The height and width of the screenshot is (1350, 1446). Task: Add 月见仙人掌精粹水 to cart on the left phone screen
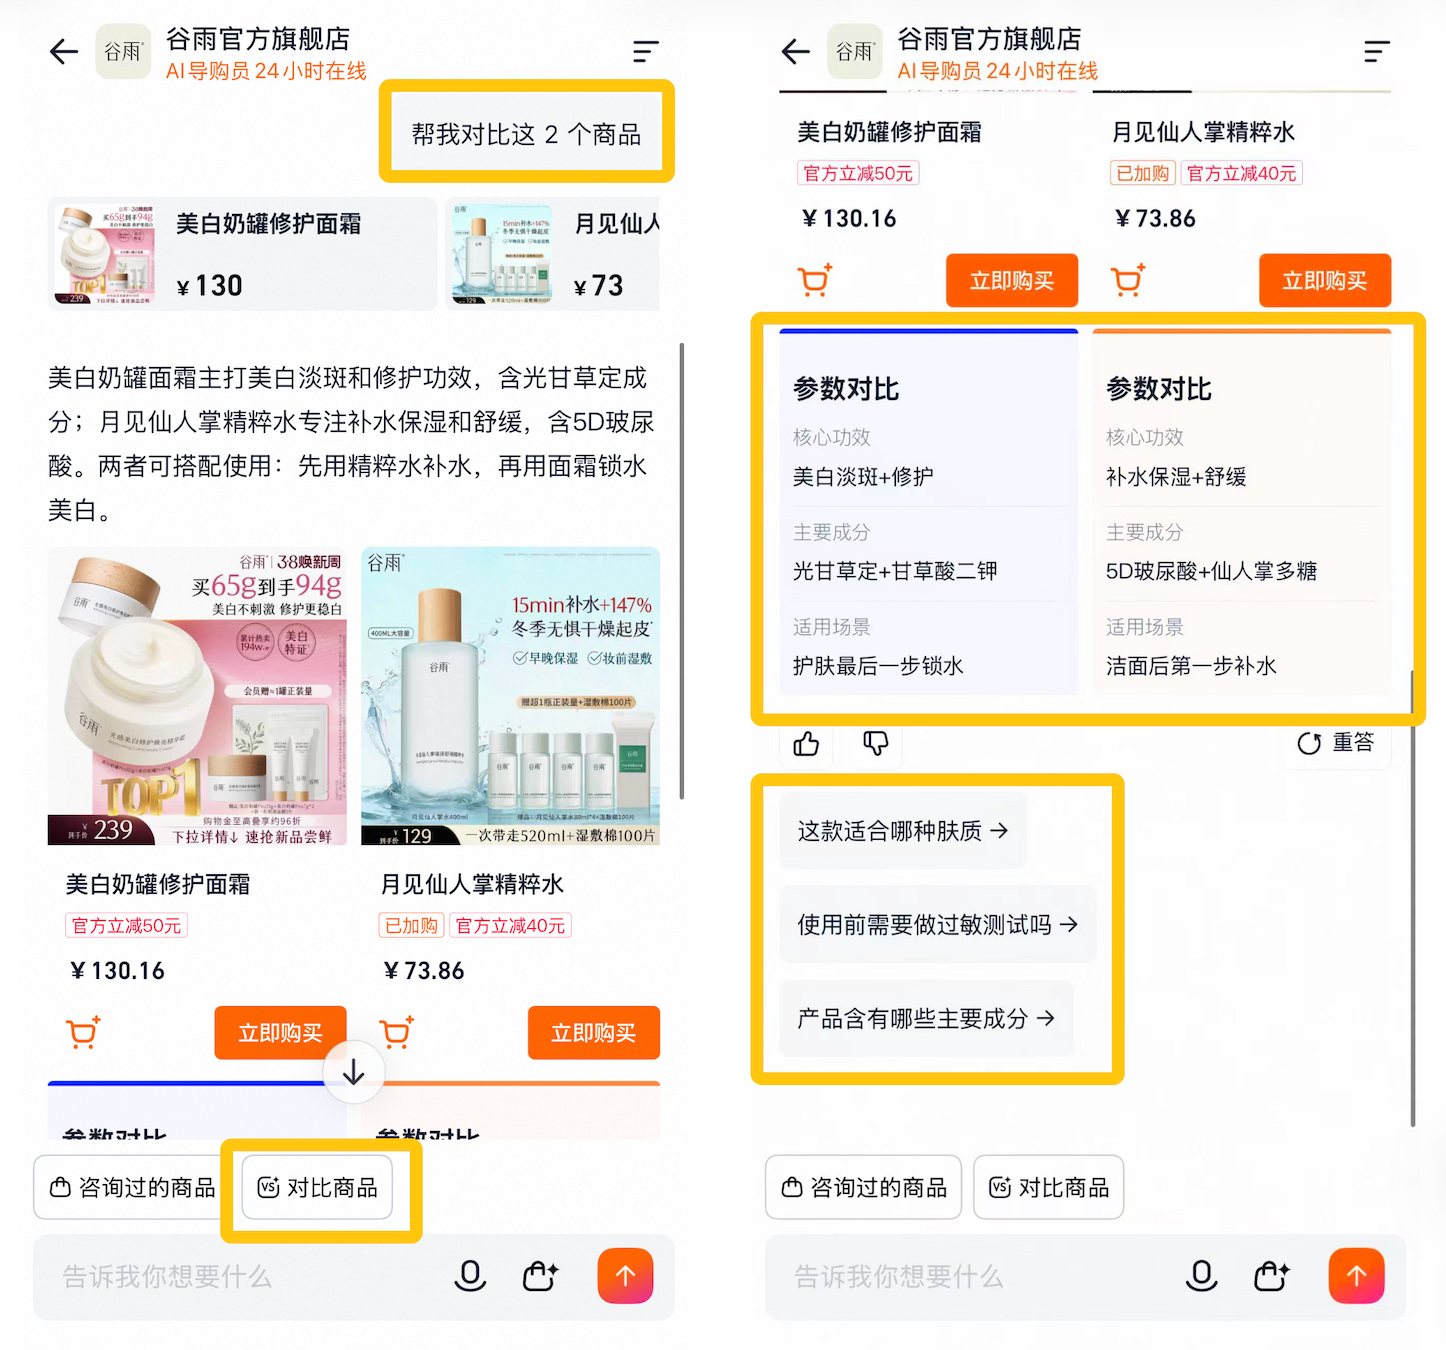click(396, 1032)
